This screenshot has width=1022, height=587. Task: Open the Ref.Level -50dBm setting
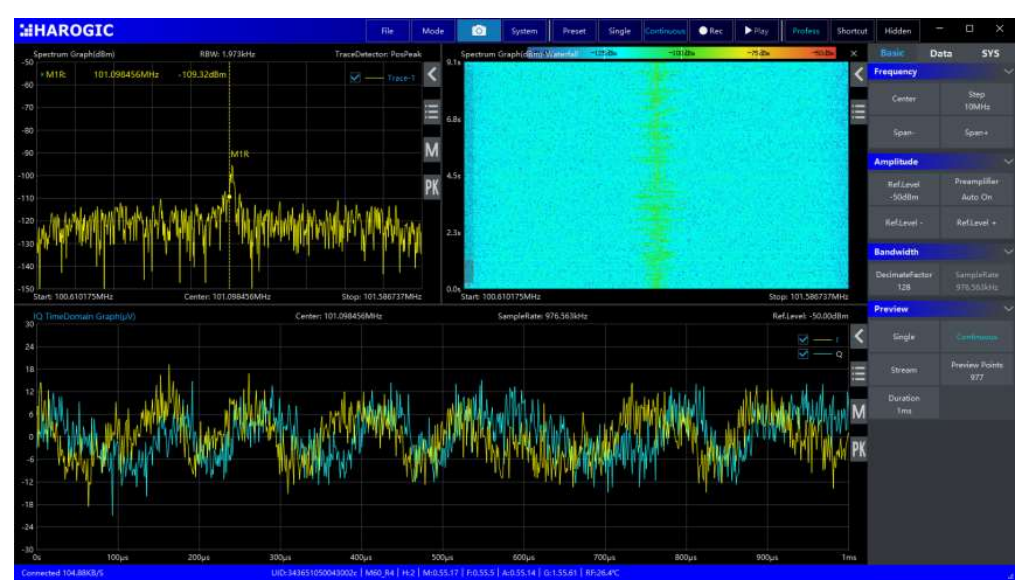coord(903,190)
